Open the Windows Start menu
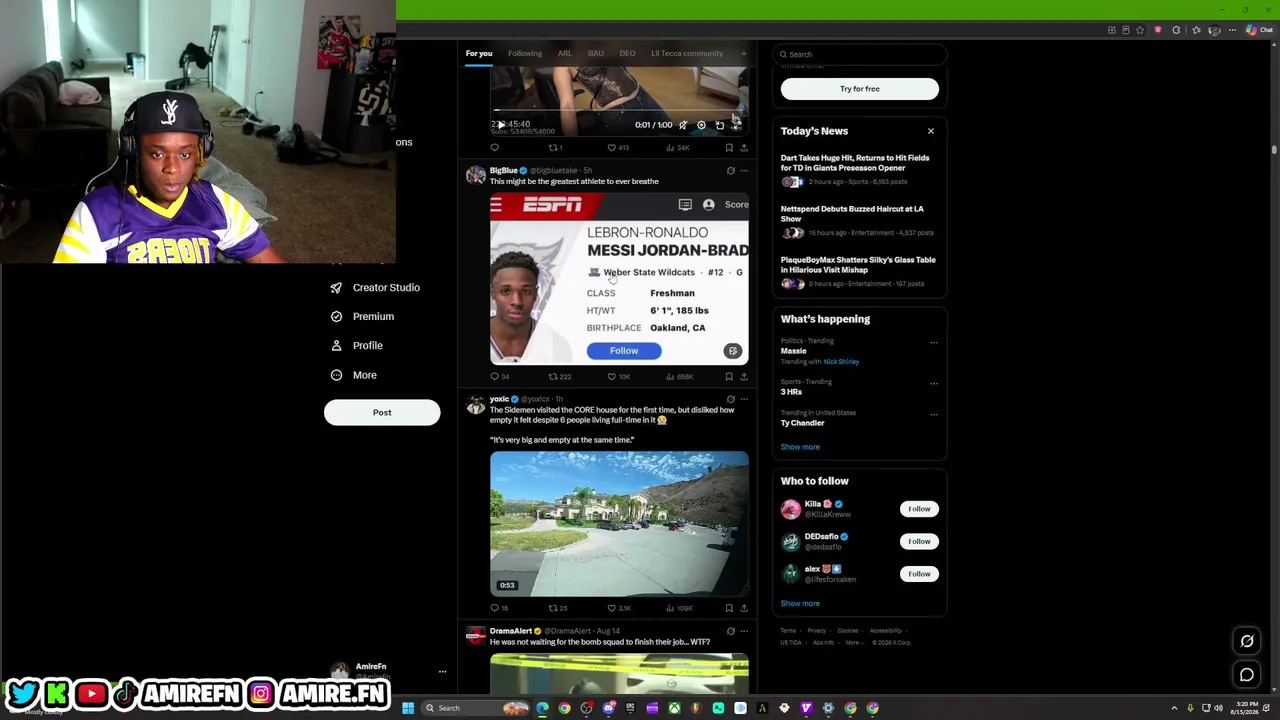Image resolution: width=1280 pixels, height=720 pixels. coord(408,708)
